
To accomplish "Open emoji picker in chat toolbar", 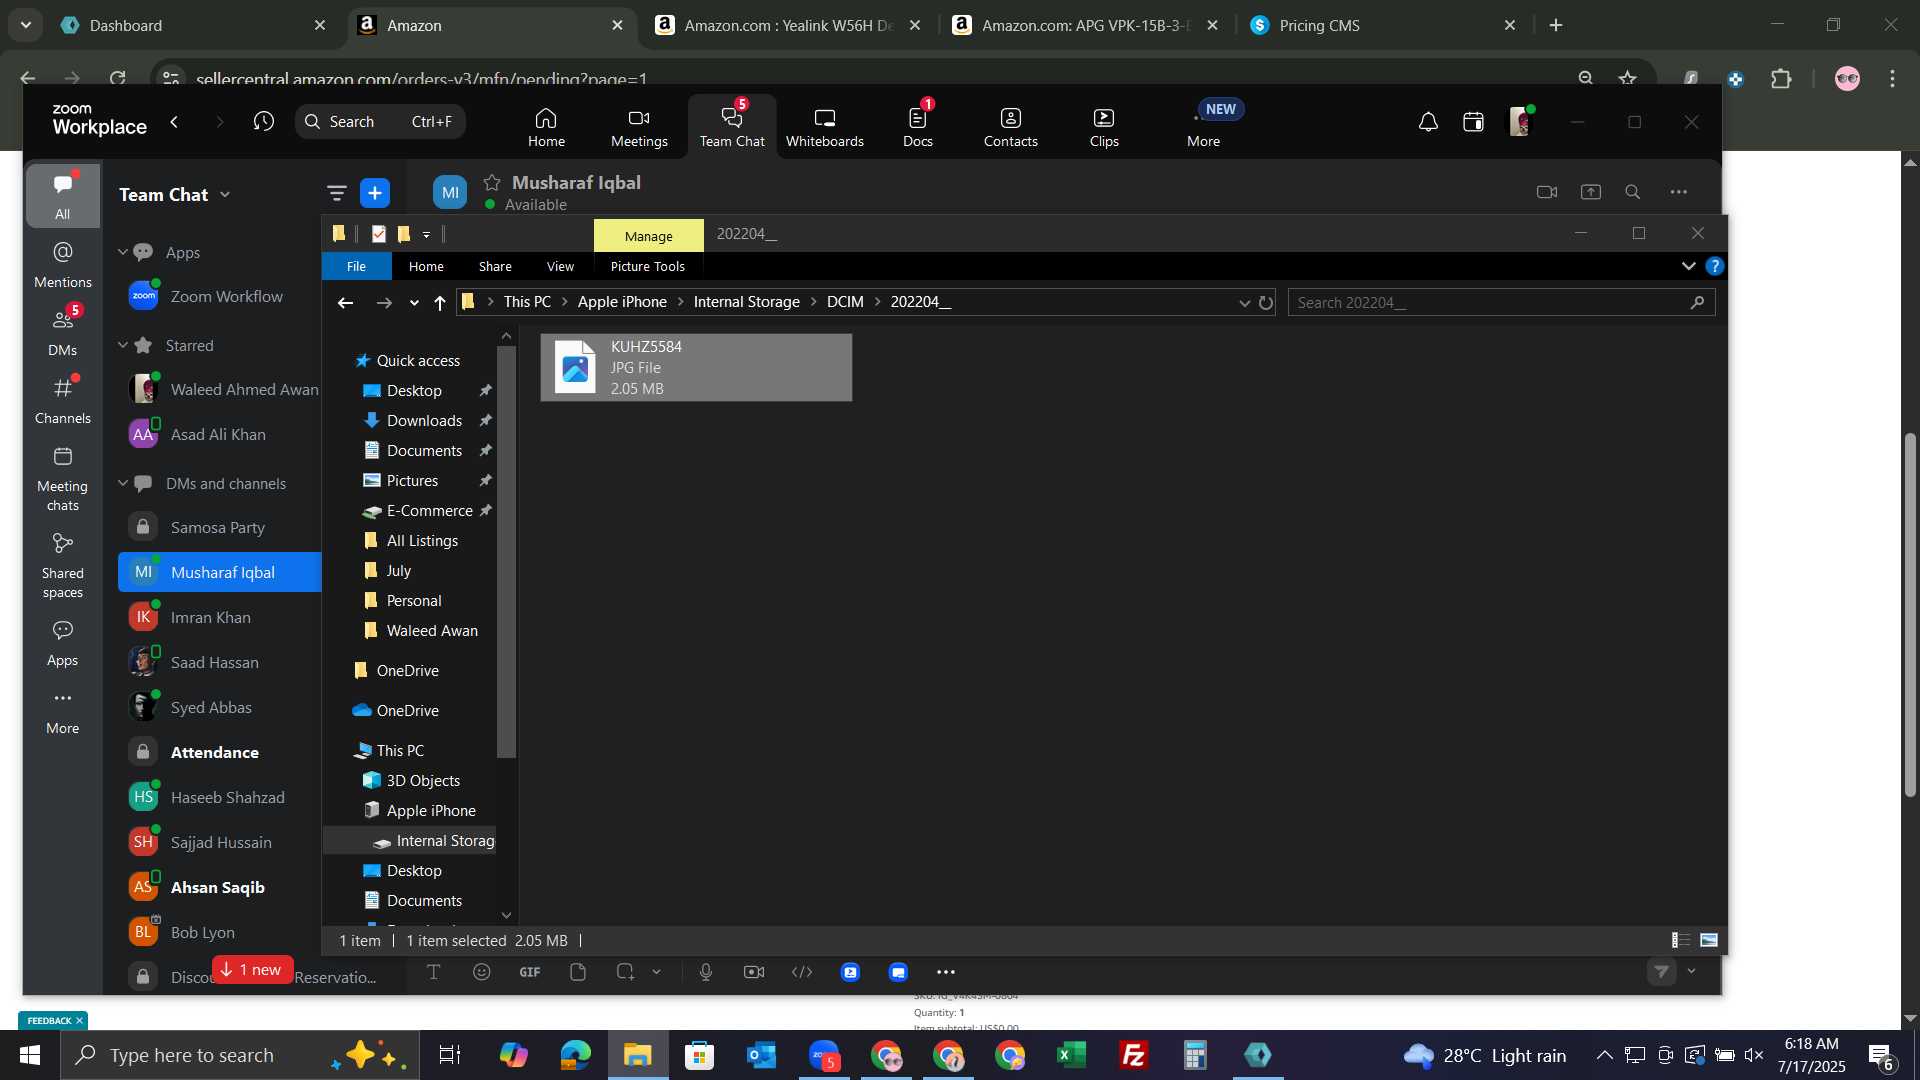I will 481,972.
